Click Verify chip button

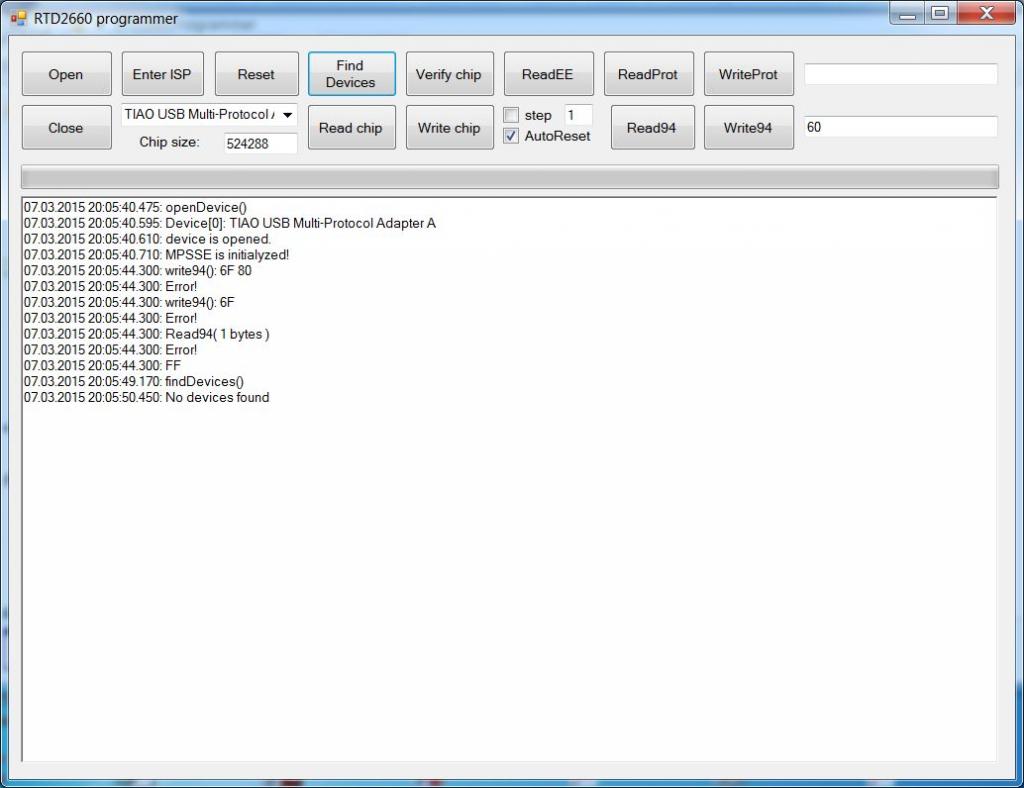(448, 75)
